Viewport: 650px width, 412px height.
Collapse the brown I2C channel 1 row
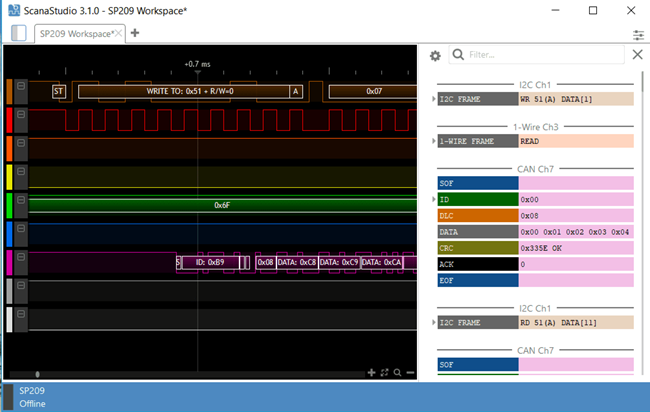[21, 86]
